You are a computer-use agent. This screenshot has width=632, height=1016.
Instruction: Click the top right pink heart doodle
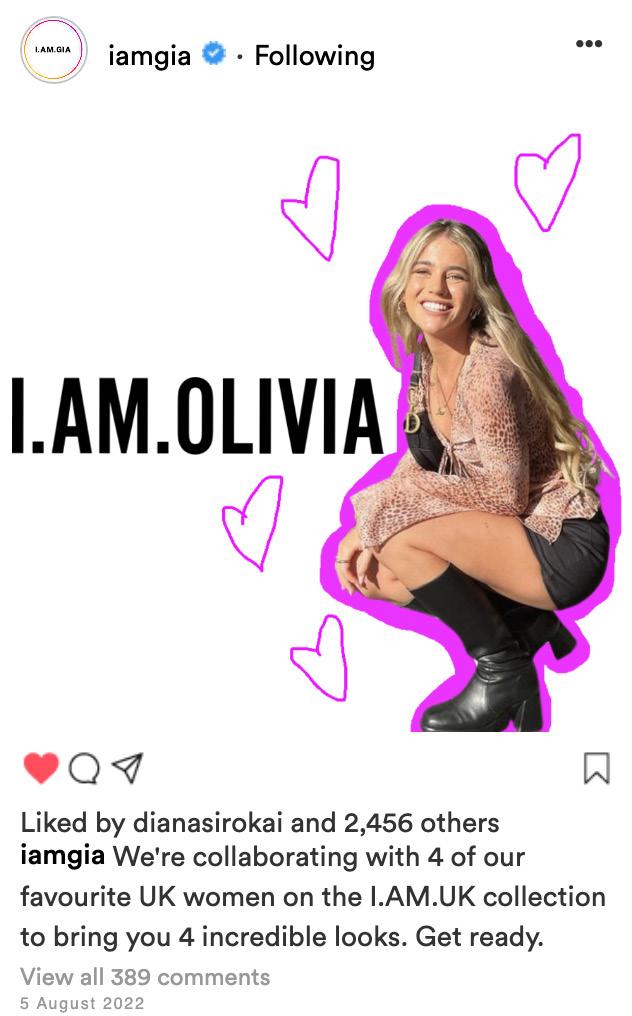[x=548, y=183]
